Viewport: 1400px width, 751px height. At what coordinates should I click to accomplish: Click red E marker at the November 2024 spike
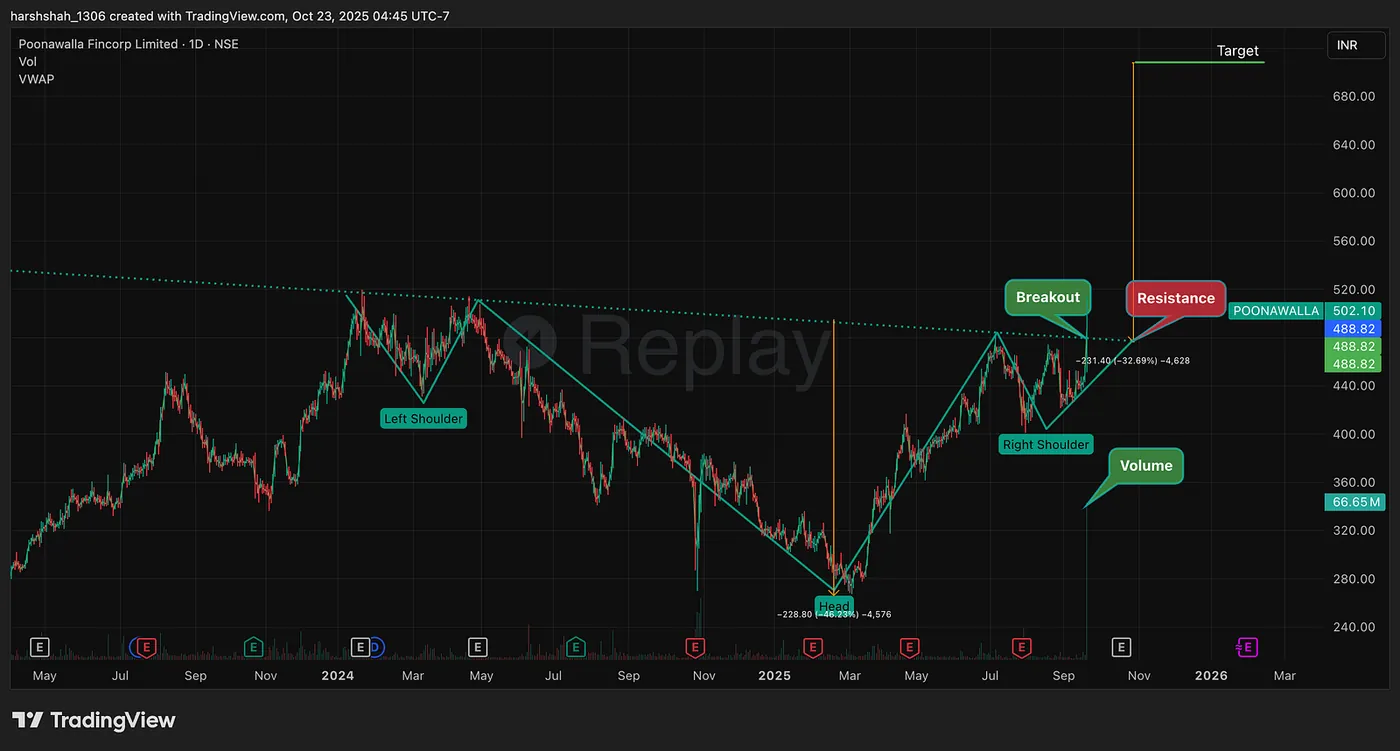pos(694,647)
